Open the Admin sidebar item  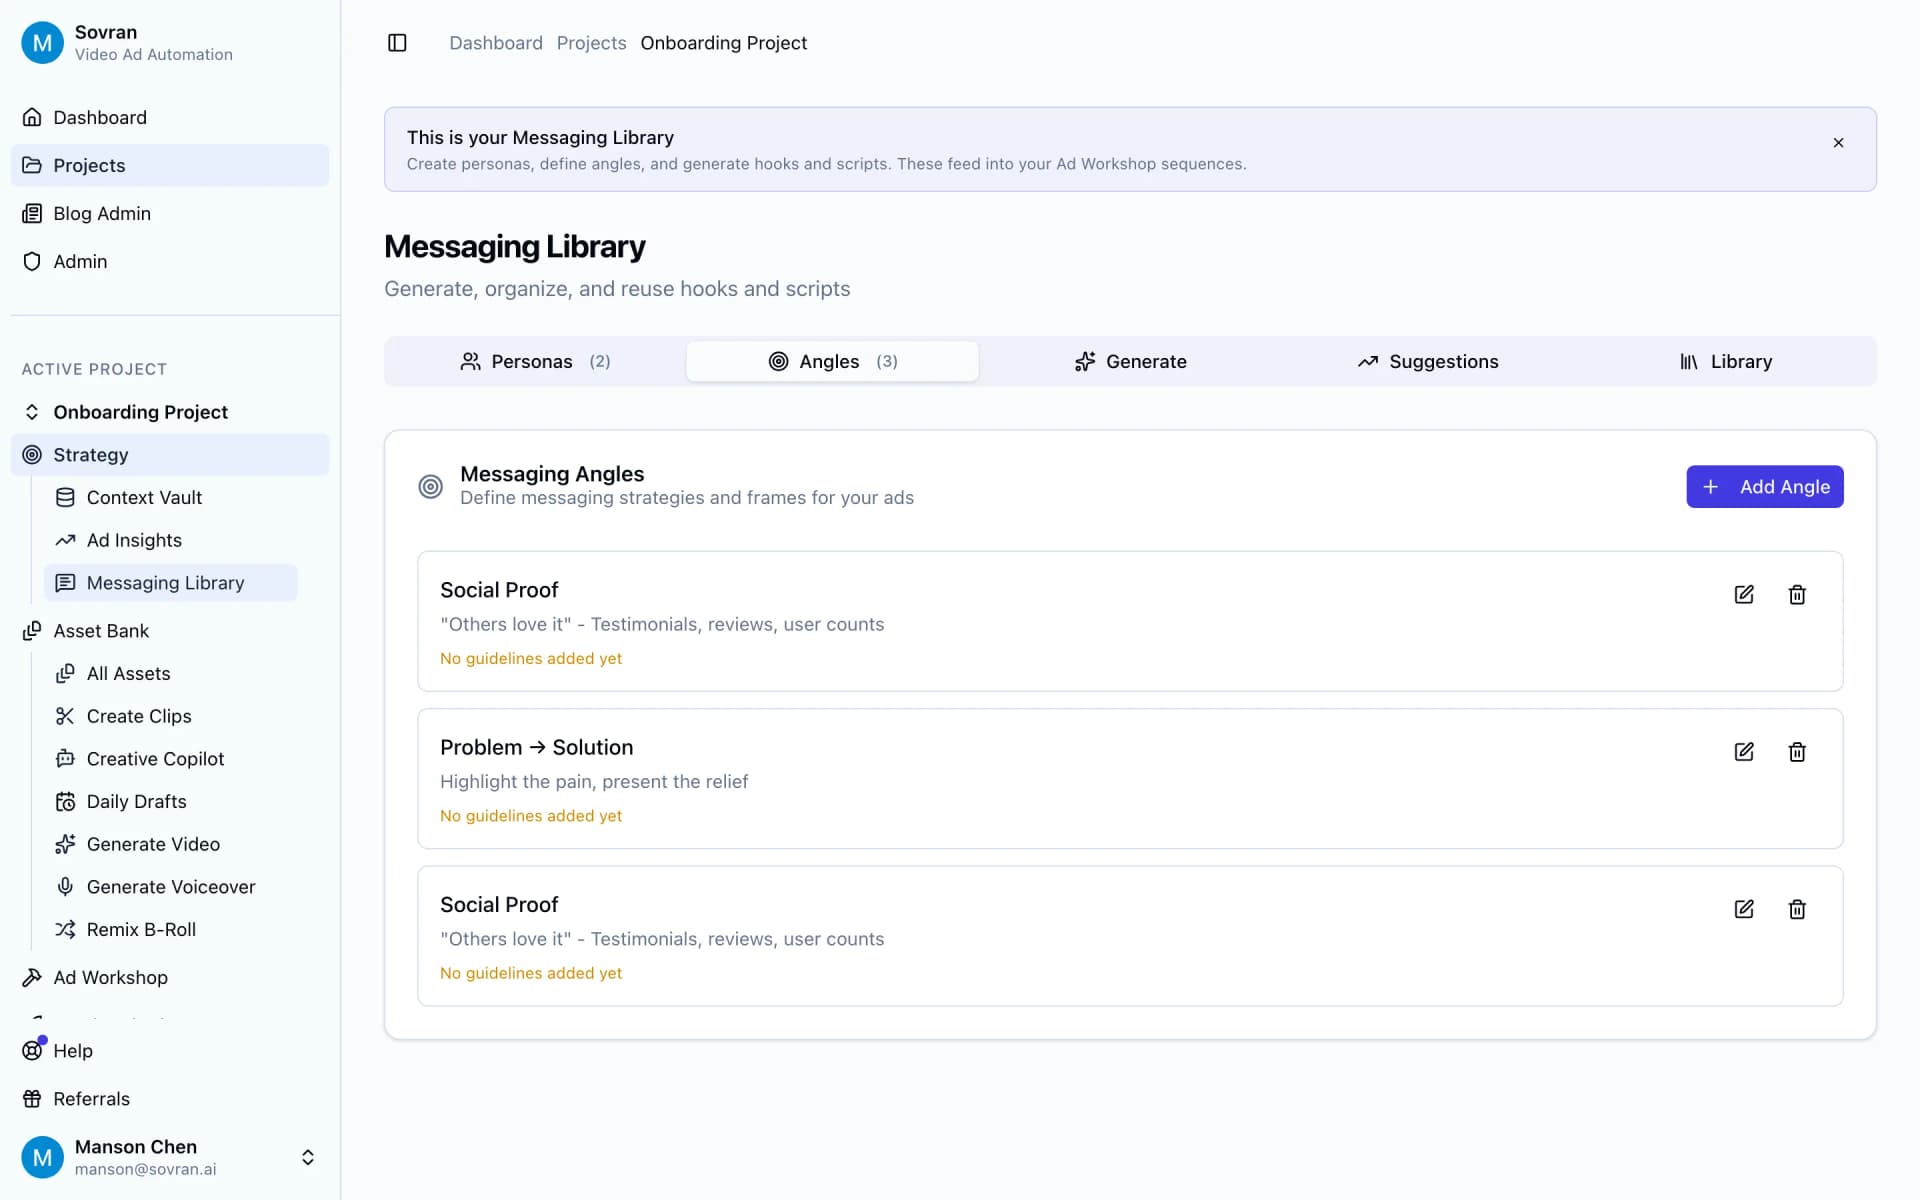pyautogui.click(x=170, y=261)
